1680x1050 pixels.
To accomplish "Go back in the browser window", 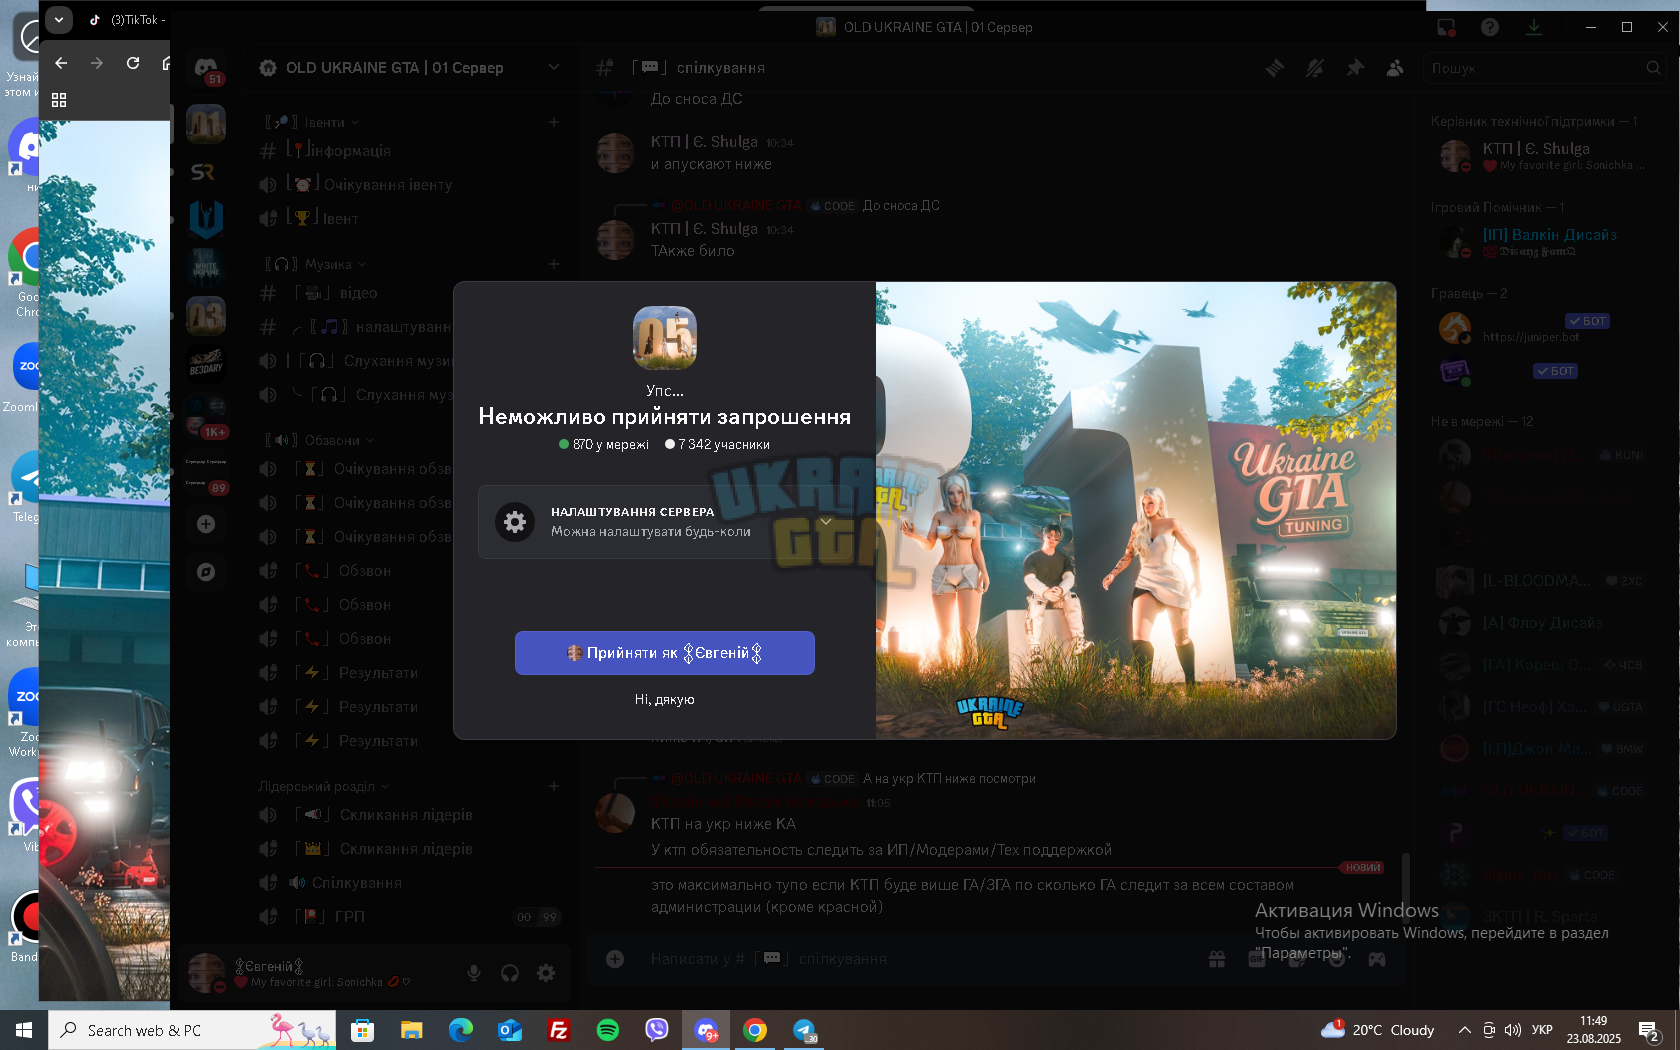I will [x=62, y=63].
